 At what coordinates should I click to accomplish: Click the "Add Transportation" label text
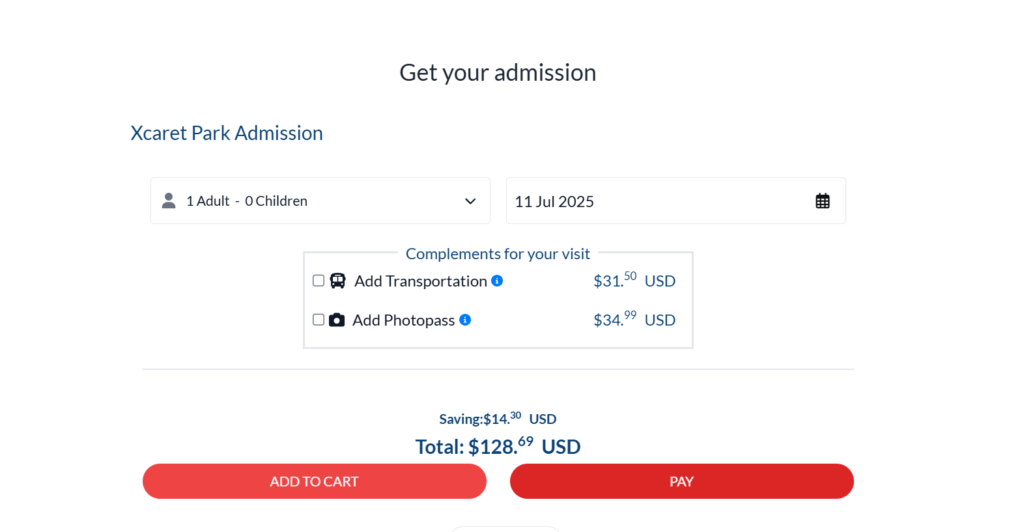(420, 281)
